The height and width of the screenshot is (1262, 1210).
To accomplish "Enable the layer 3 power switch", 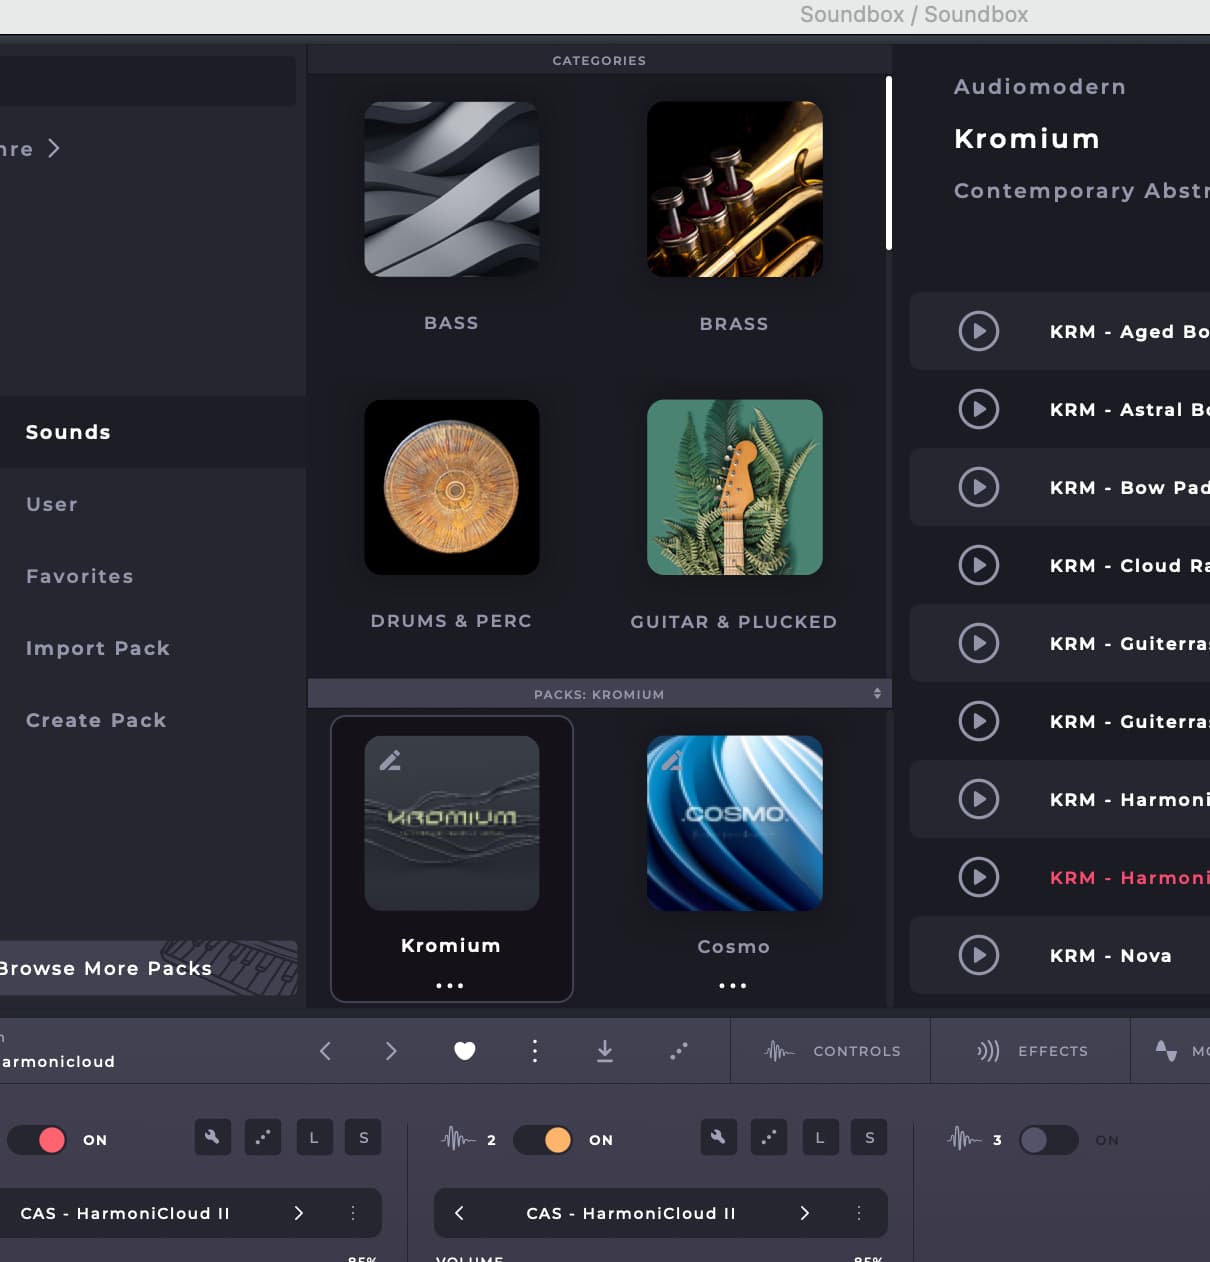I will click(1049, 1140).
